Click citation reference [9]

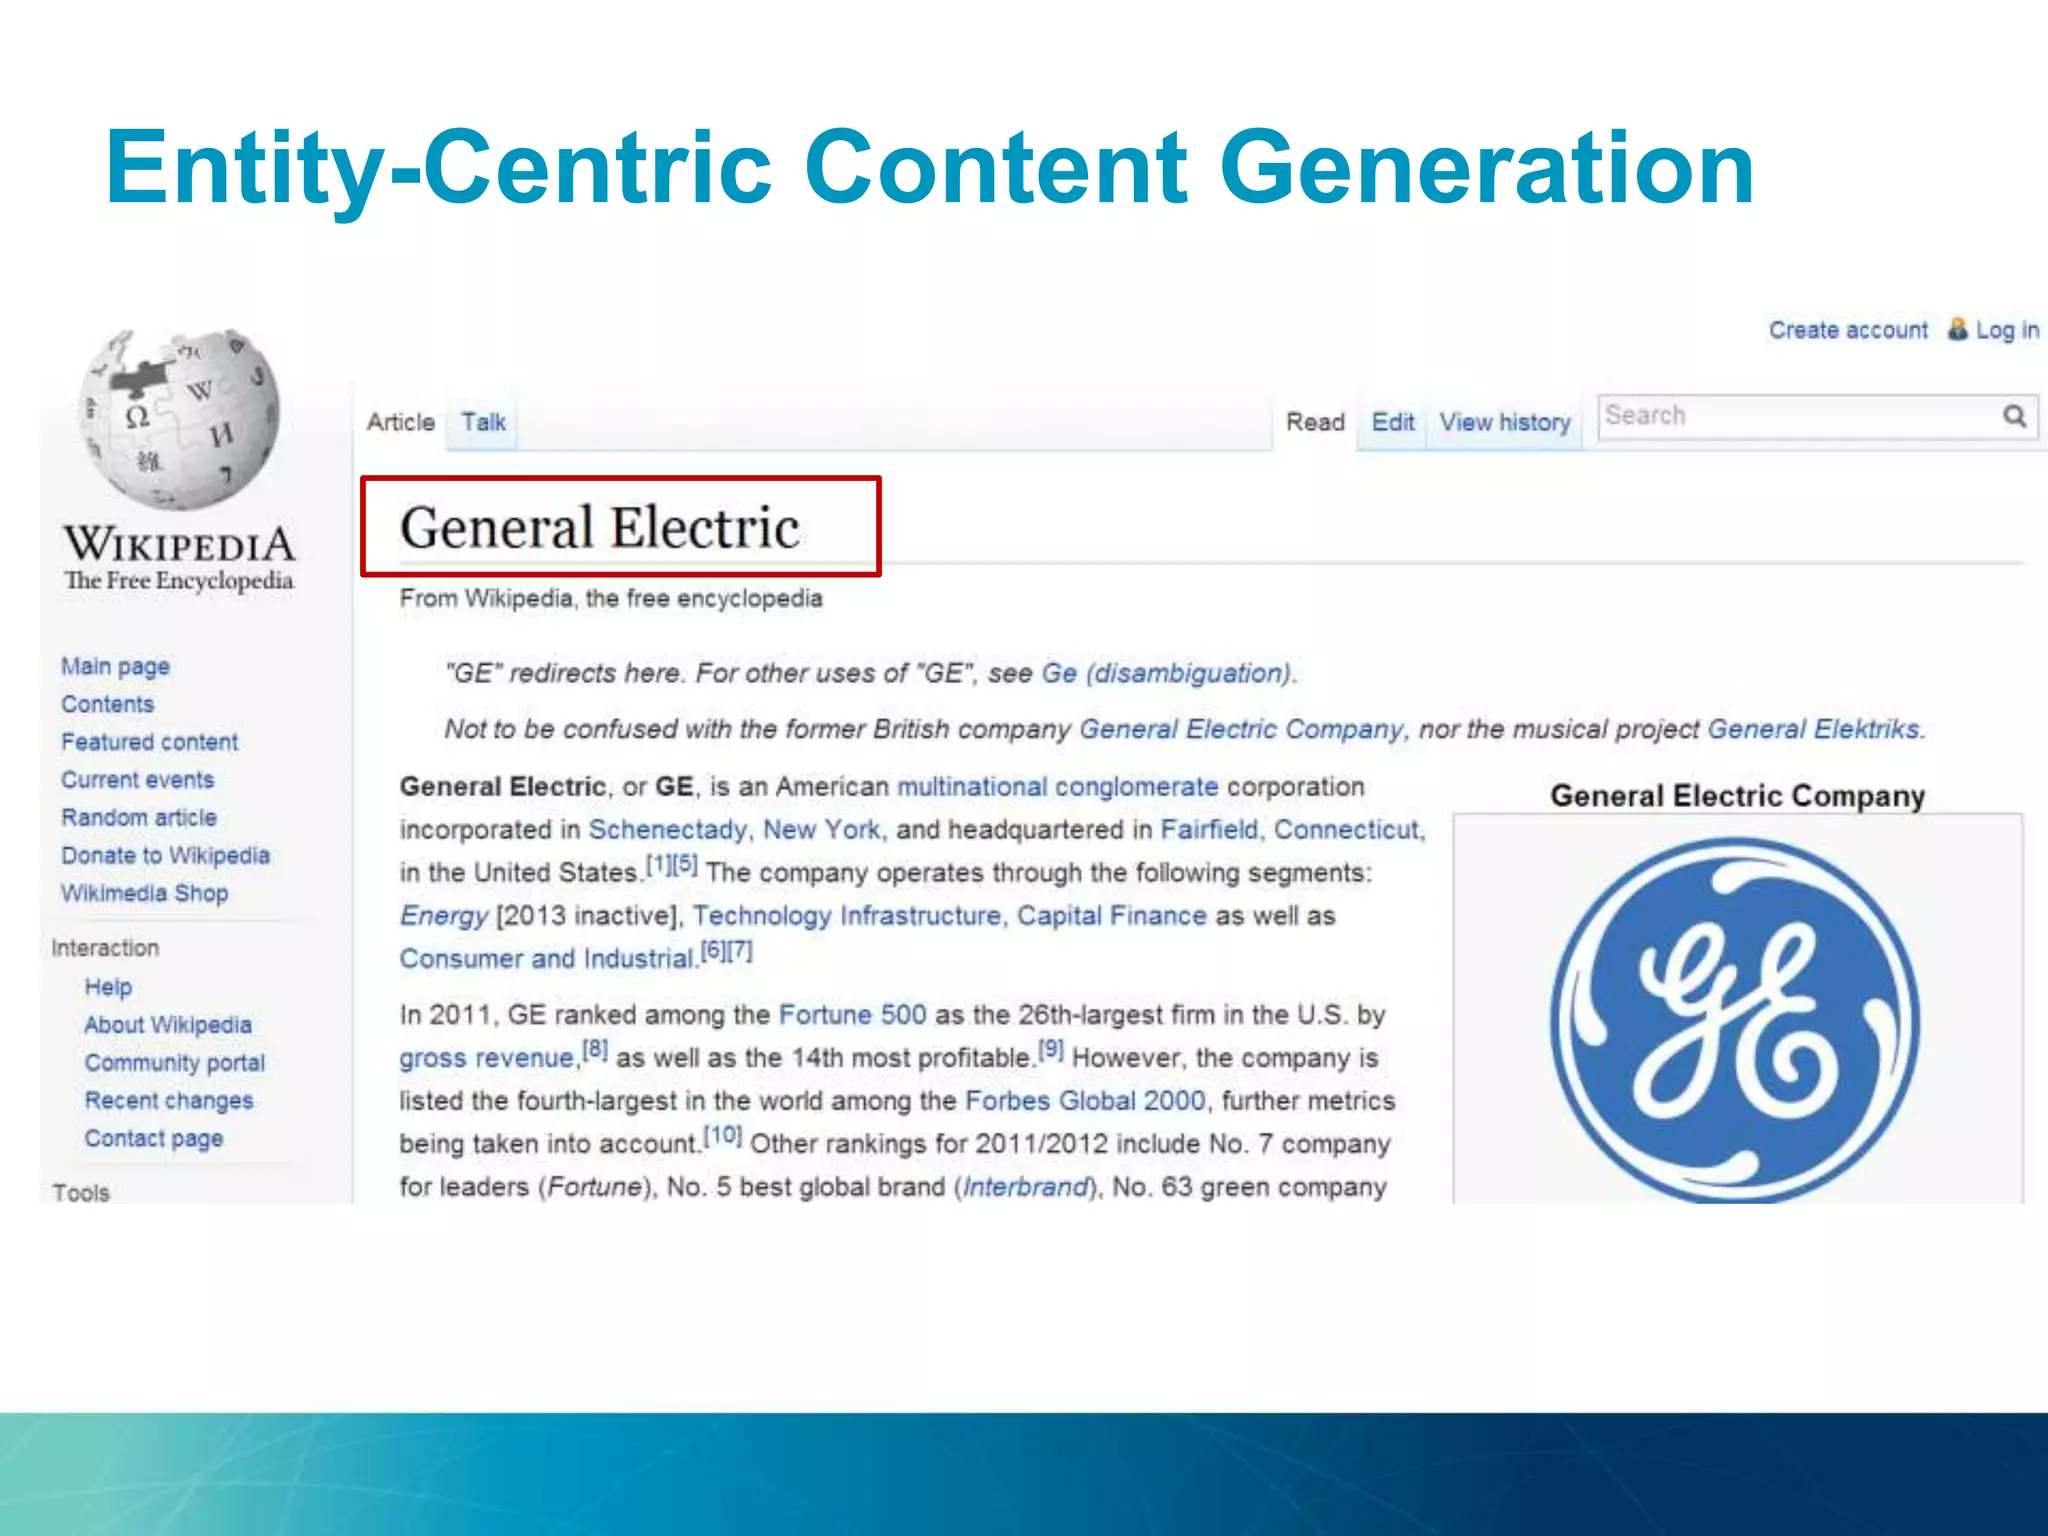point(1050,1050)
